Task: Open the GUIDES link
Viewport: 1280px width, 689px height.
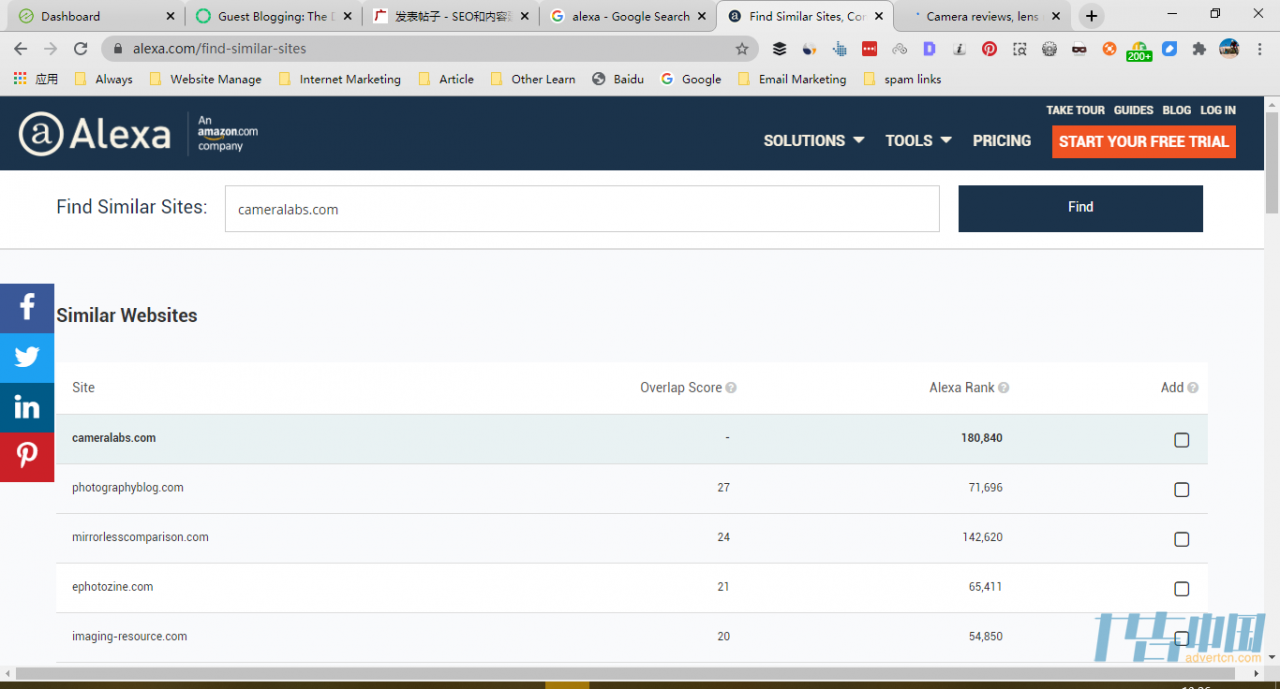Action: pos(1133,110)
